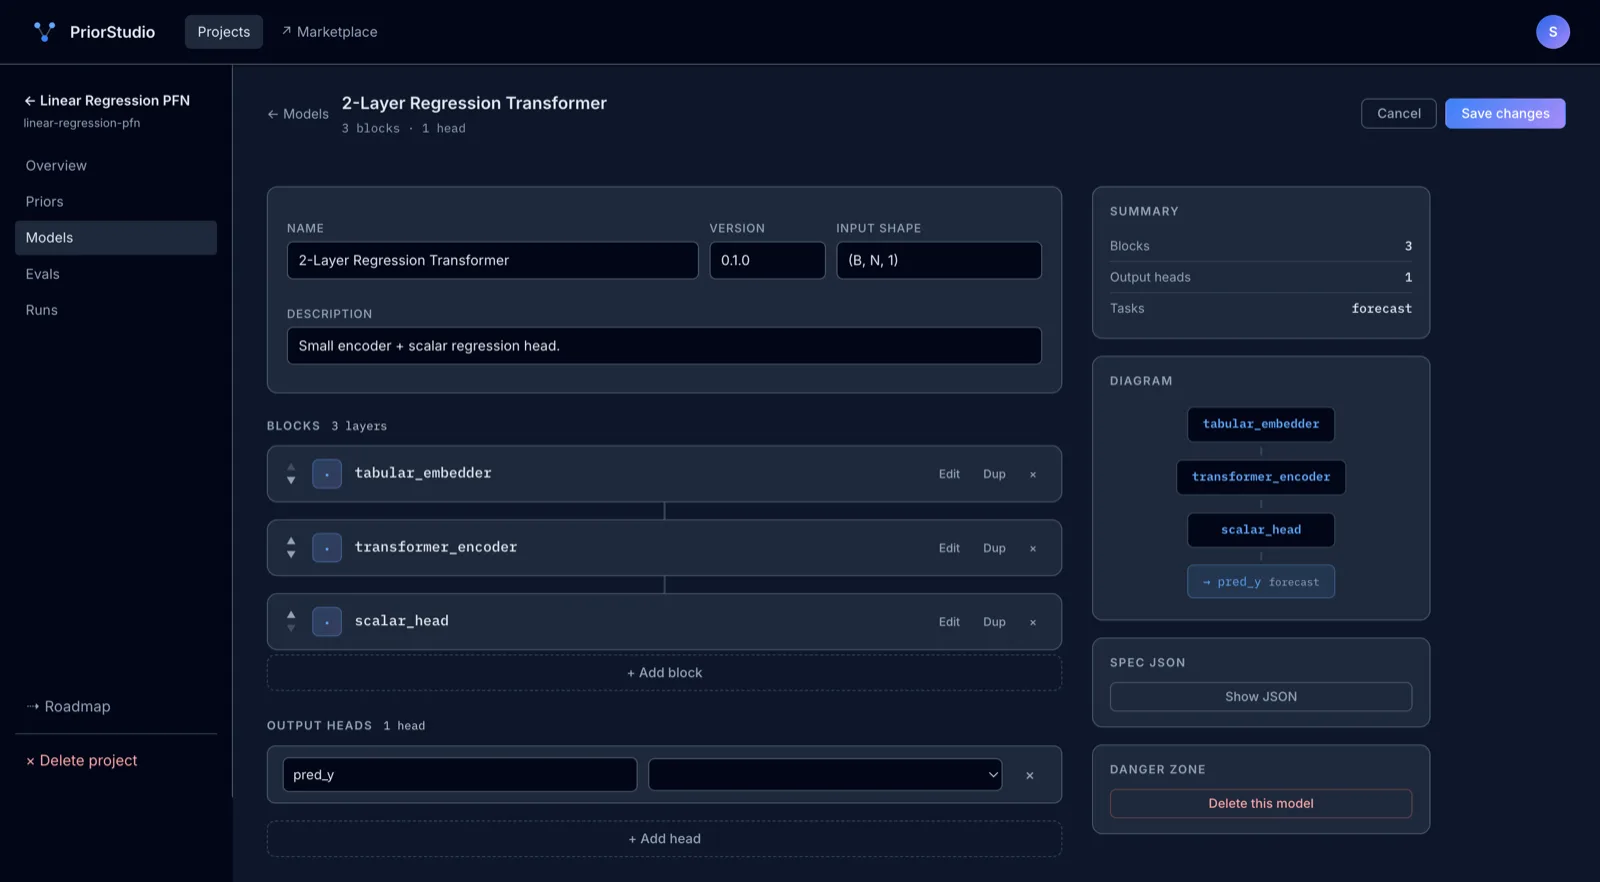Focus the pred_y head name field

coord(460,775)
